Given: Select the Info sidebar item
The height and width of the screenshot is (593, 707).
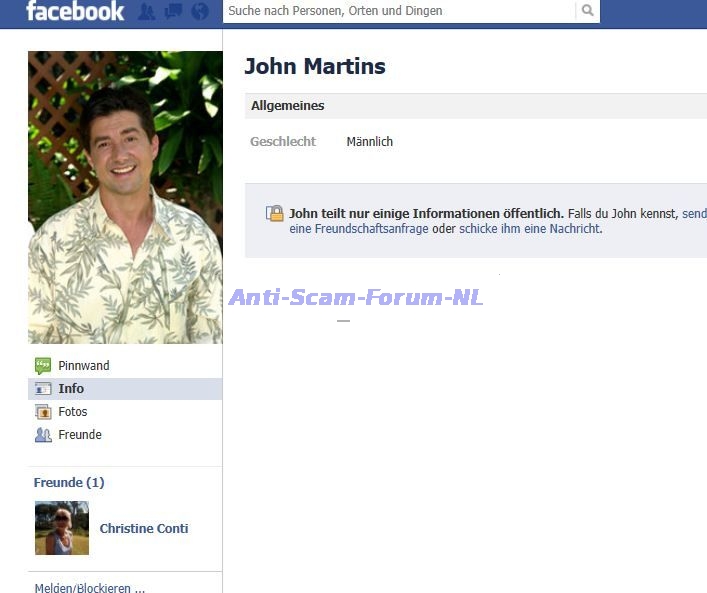Looking at the screenshot, I should tap(71, 389).
